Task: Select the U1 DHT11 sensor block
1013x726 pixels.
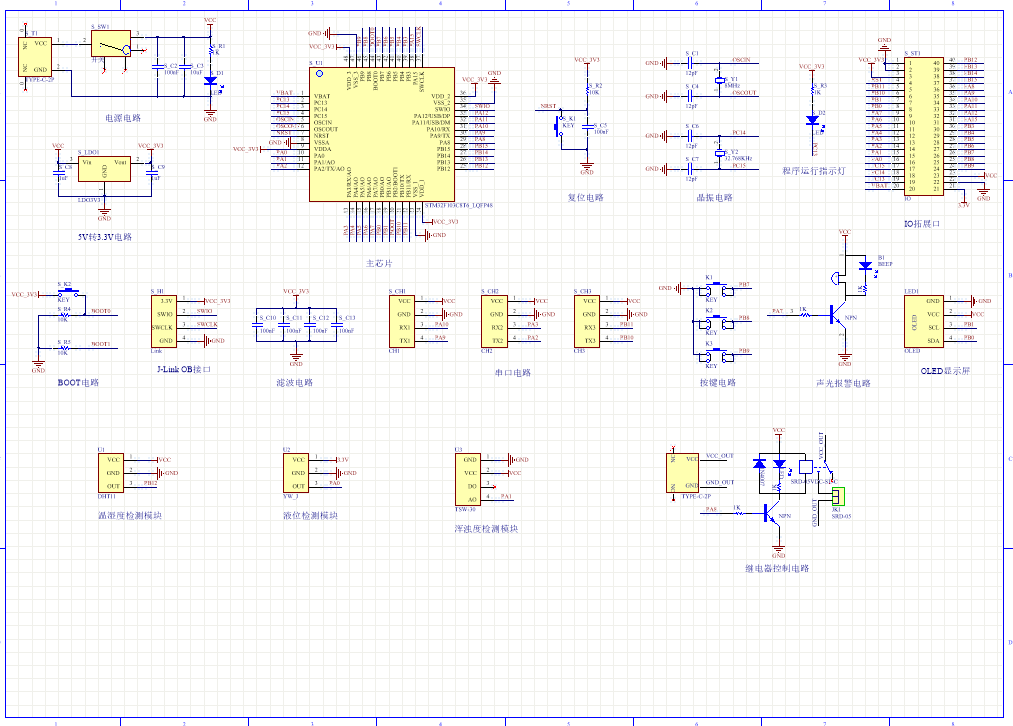Action: tap(111, 473)
